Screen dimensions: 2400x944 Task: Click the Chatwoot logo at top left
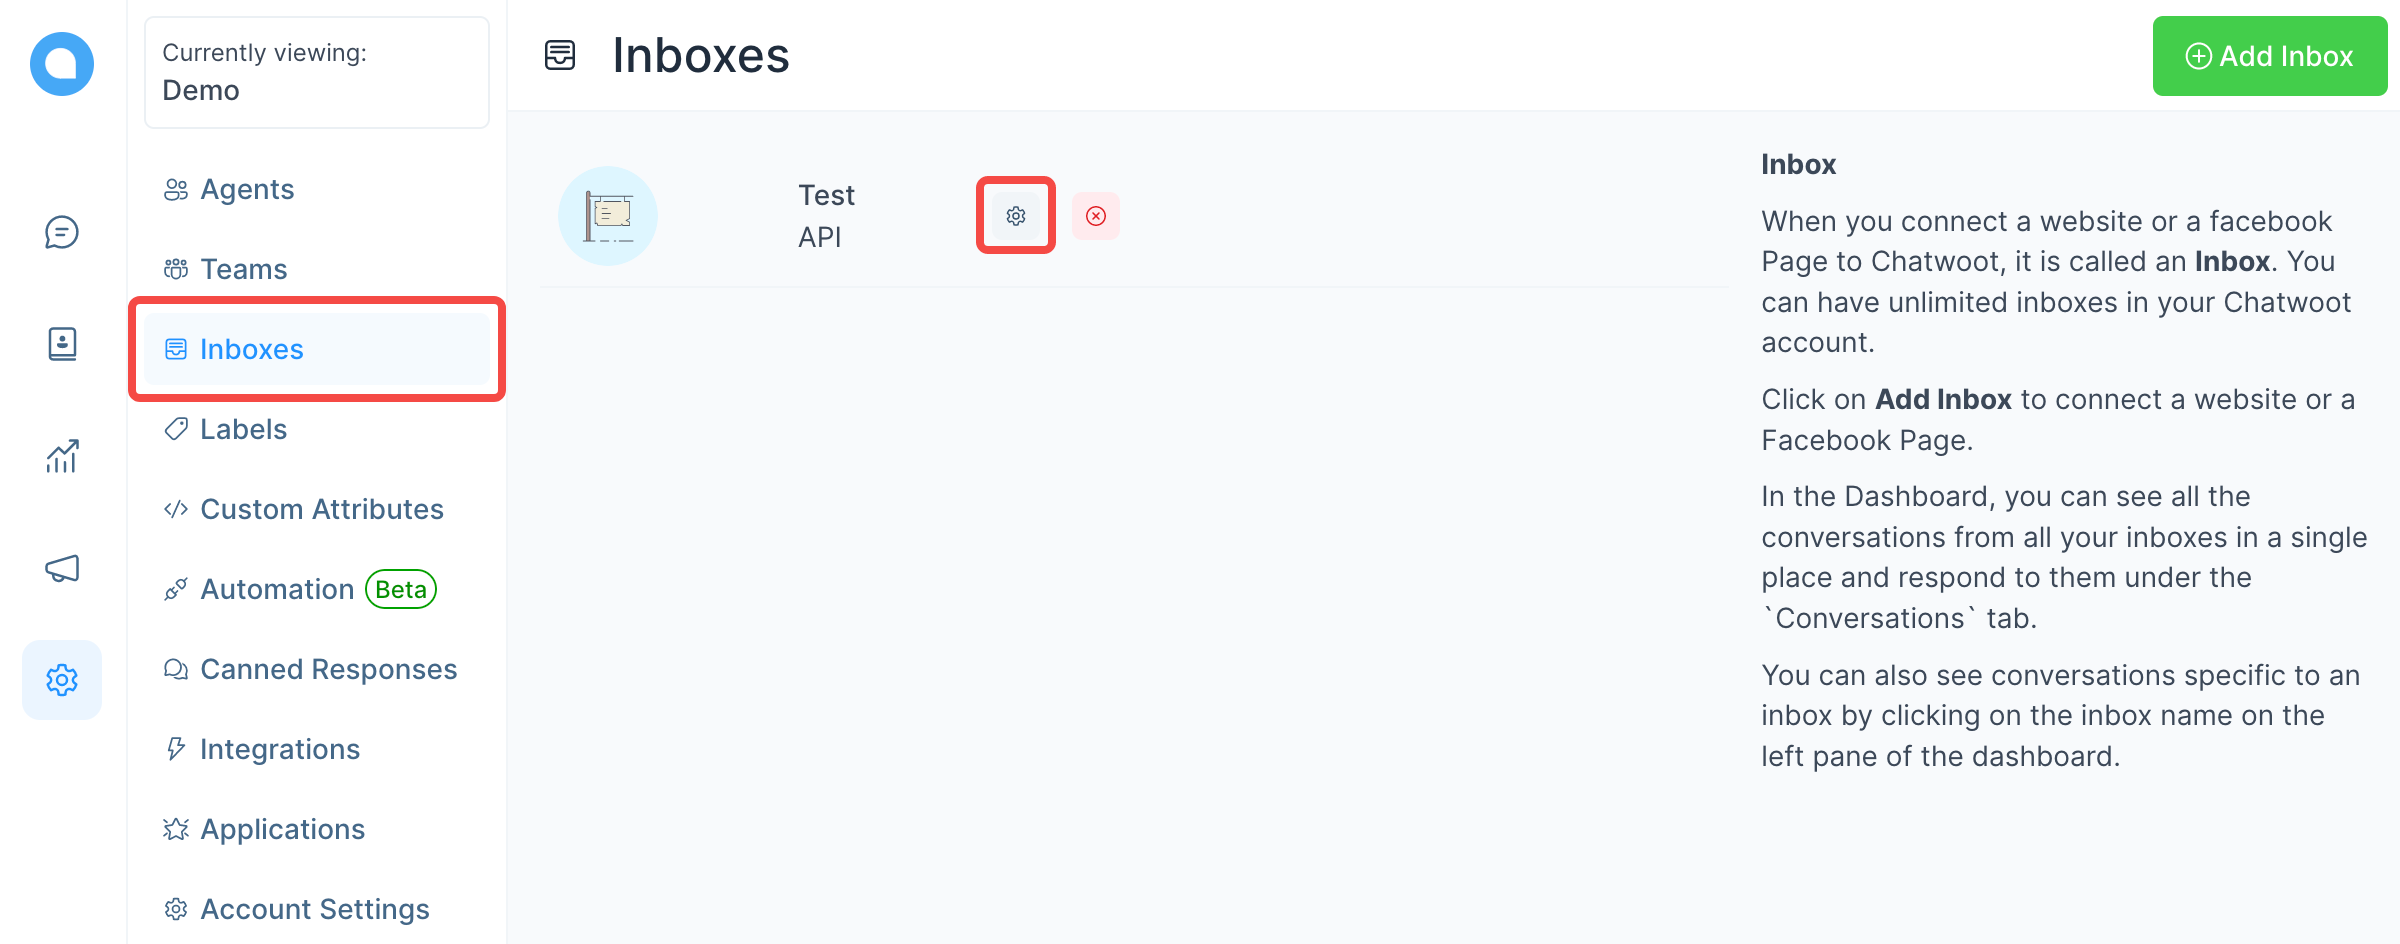62,63
